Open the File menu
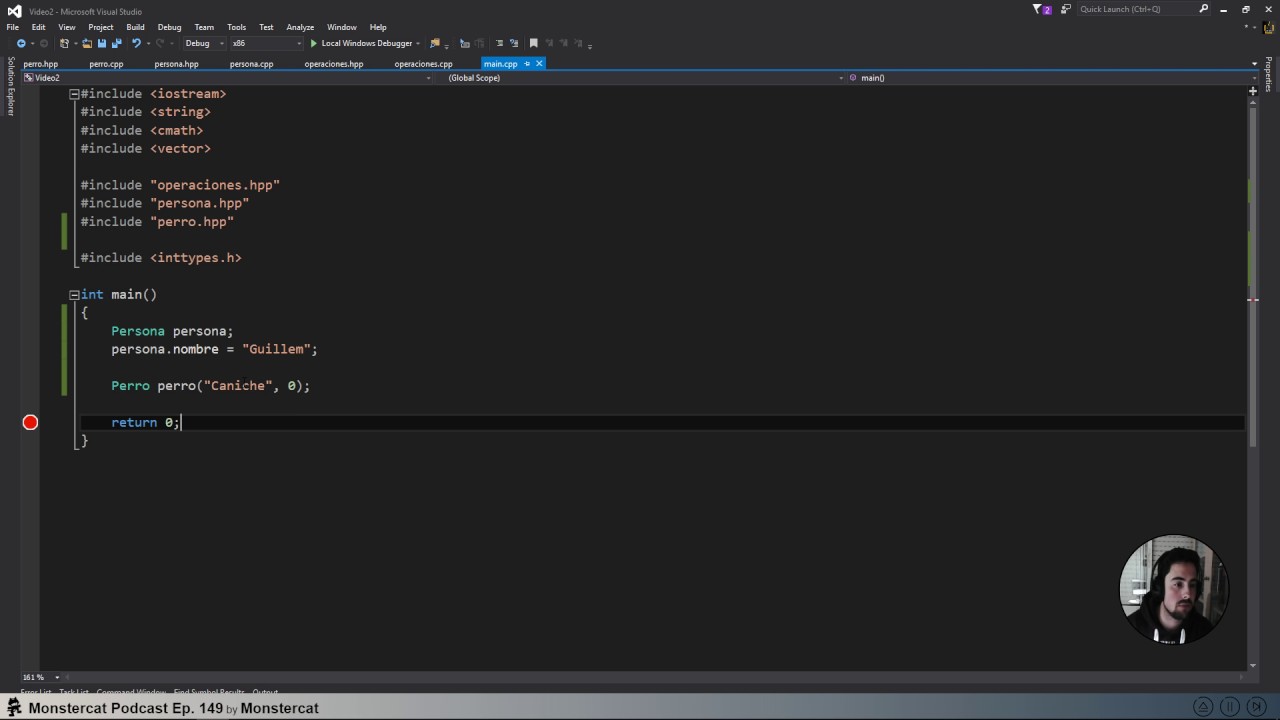Screen dimensions: 1280x720 pos(12,27)
